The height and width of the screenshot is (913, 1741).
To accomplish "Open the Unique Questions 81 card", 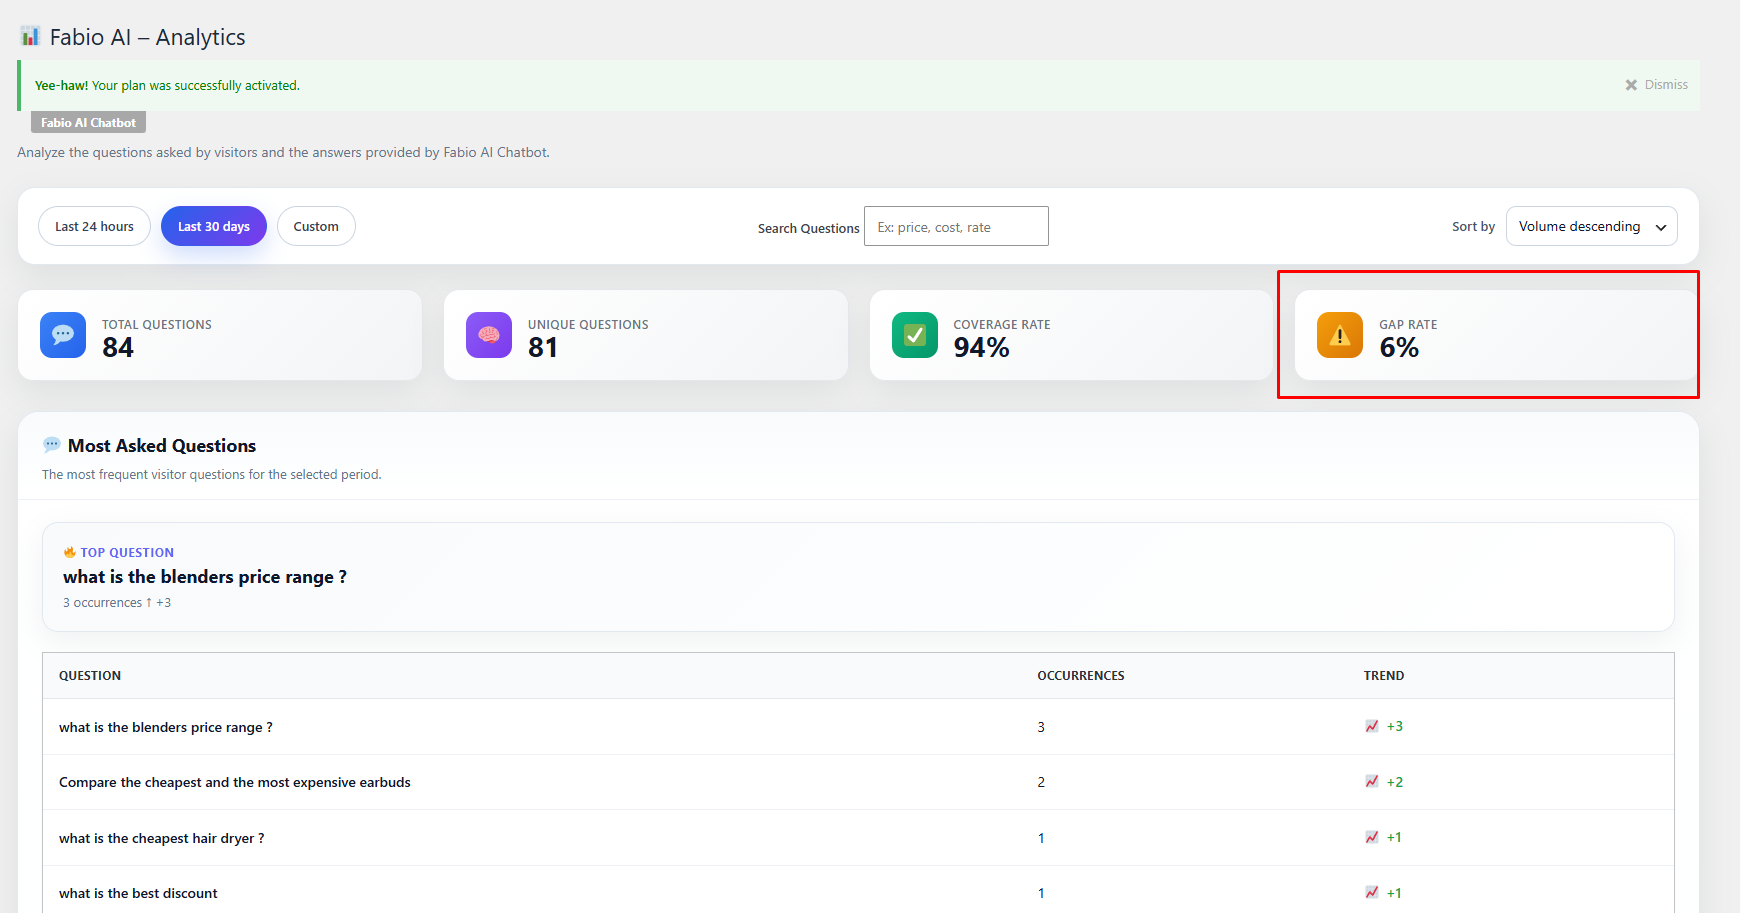I will (x=646, y=335).
